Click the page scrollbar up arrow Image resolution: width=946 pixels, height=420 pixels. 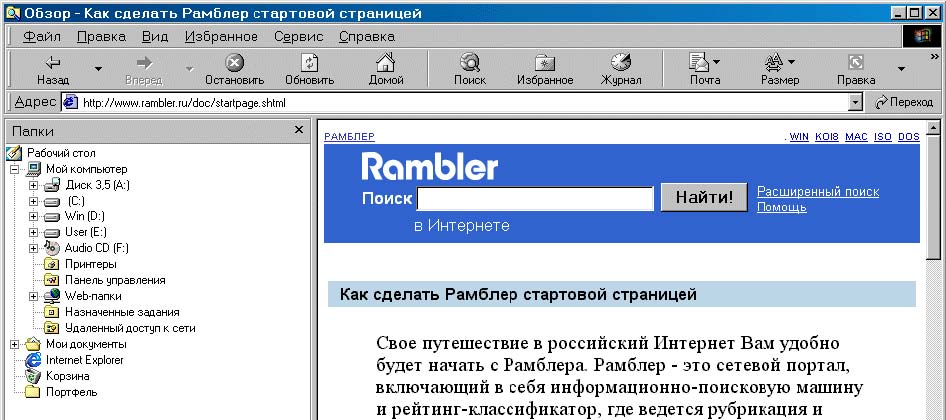click(x=933, y=129)
